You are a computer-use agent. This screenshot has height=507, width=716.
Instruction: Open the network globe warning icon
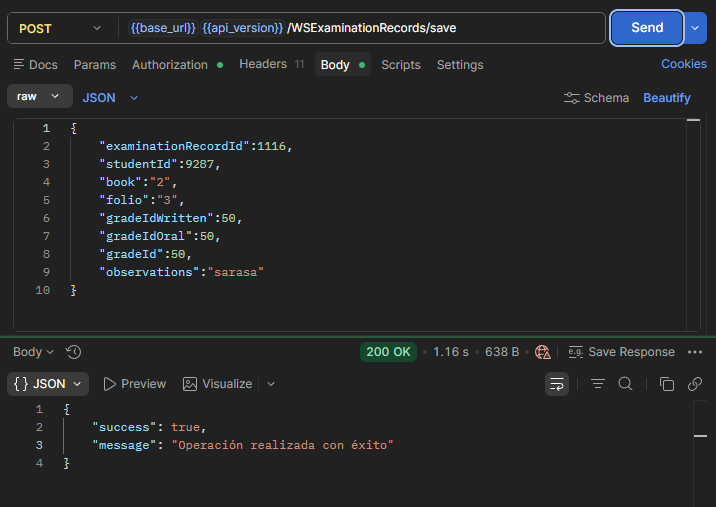coord(542,352)
